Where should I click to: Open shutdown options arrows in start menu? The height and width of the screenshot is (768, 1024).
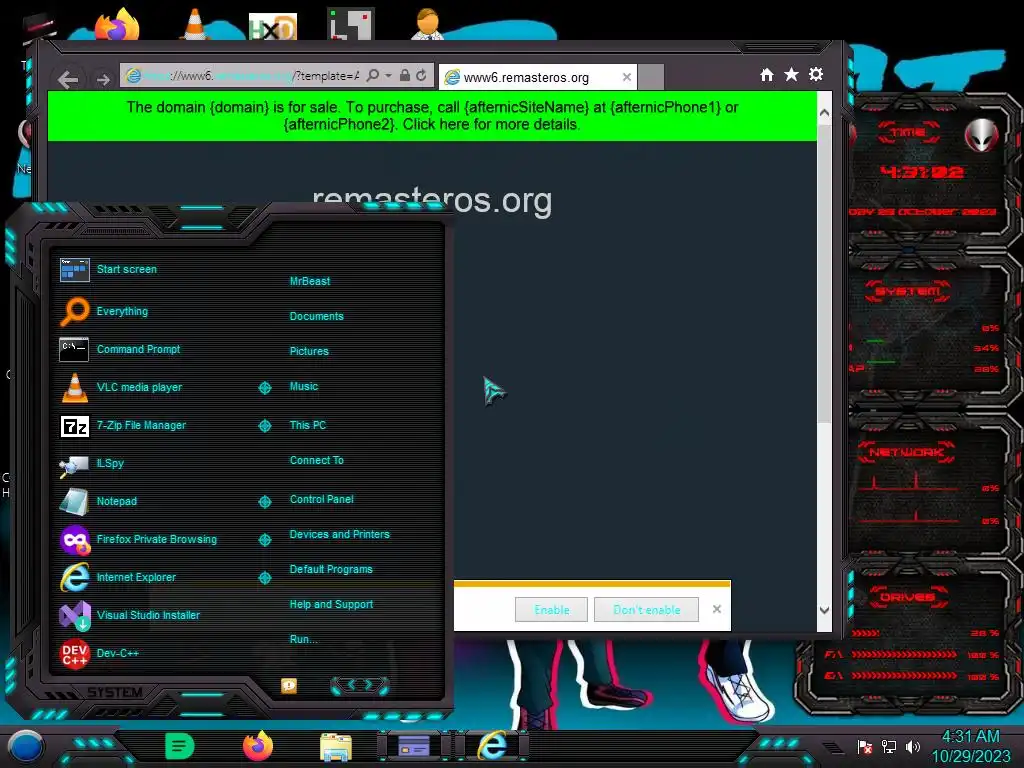[360, 684]
